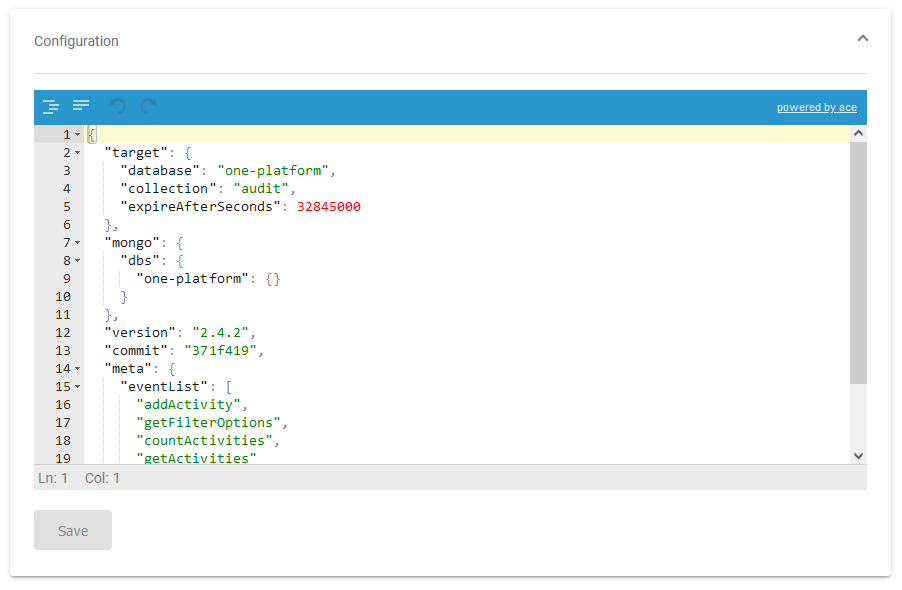Click the Save button
Viewport: 902px width, 590px height.
[72, 530]
